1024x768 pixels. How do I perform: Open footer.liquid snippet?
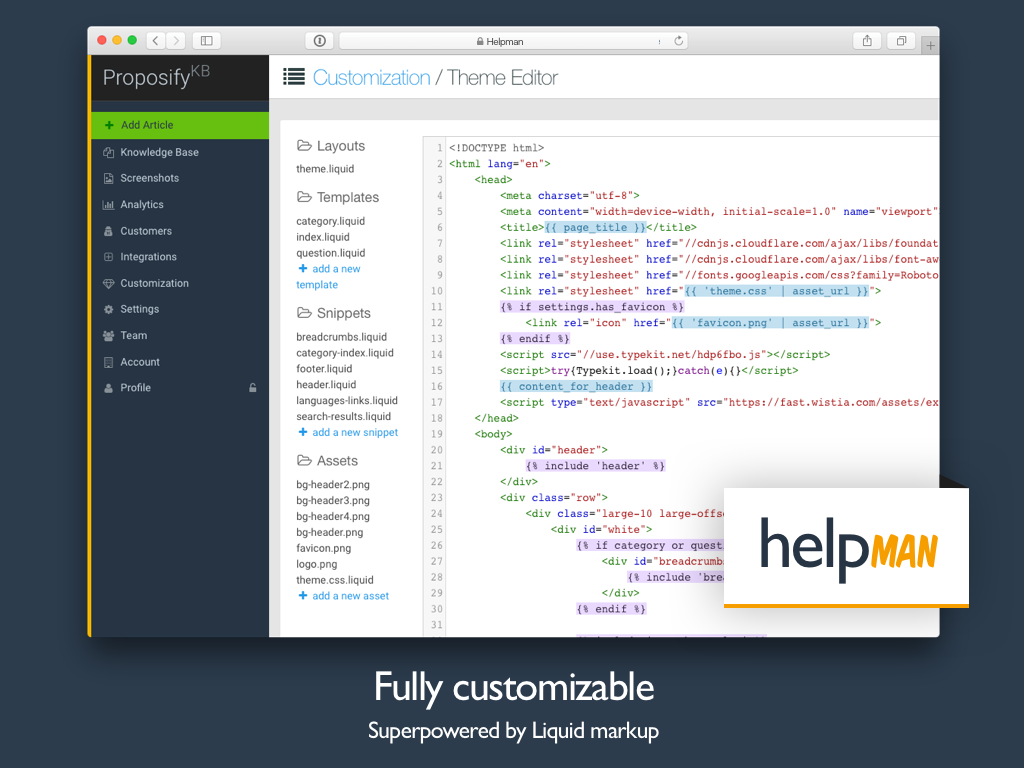(x=324, y=369)
